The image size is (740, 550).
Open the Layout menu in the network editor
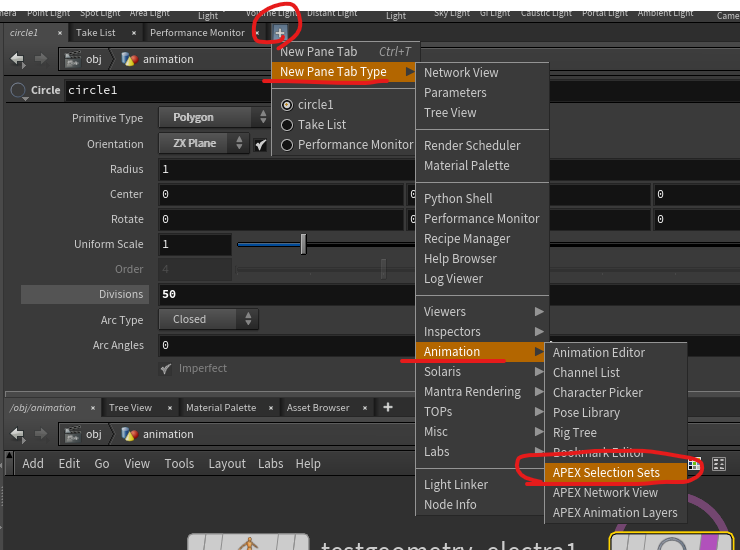[227, 464]
